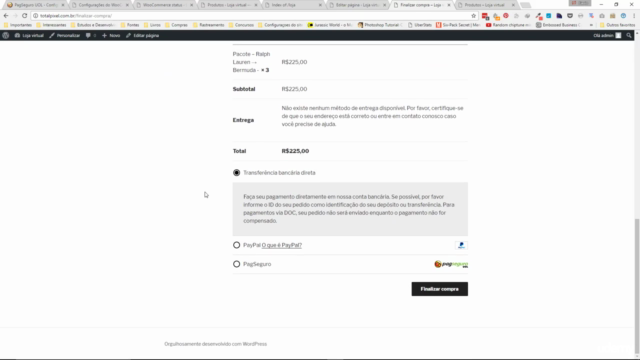Switch to the Index of /loja tab
The width and height of the screenshot is (640, 360).
[293, 5]
